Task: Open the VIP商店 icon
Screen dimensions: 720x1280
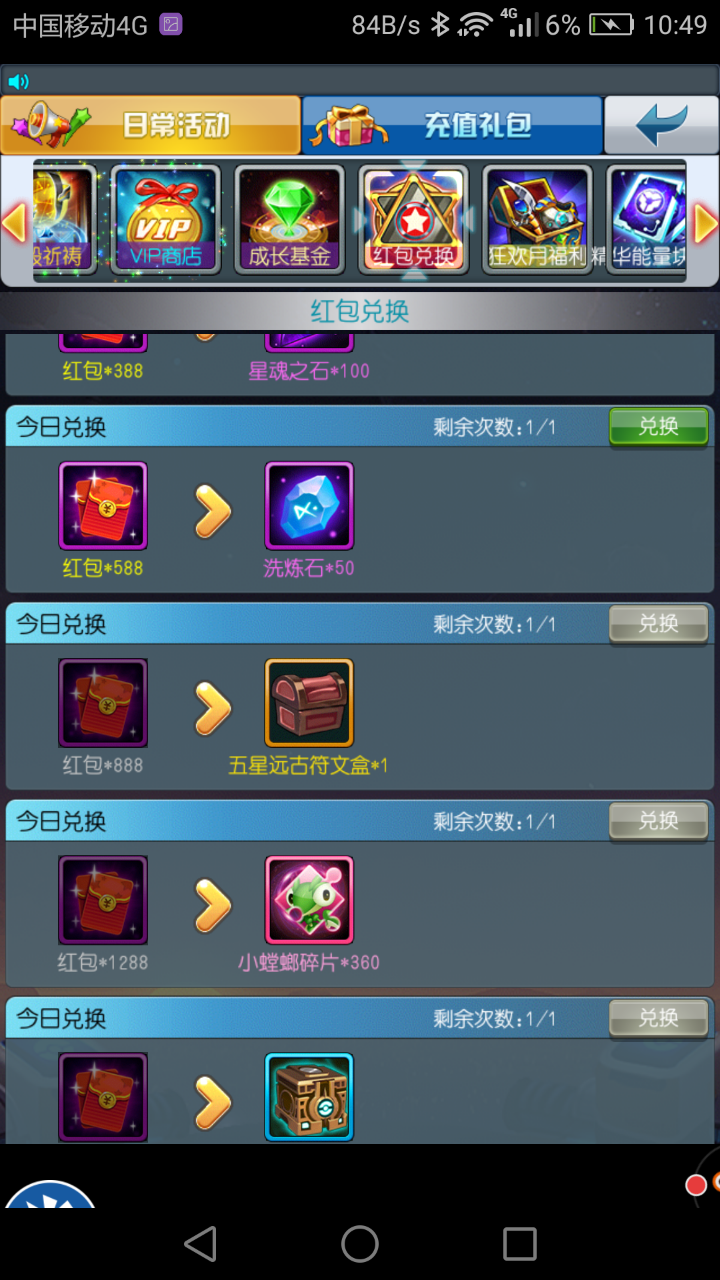Action: pos(165,218)
